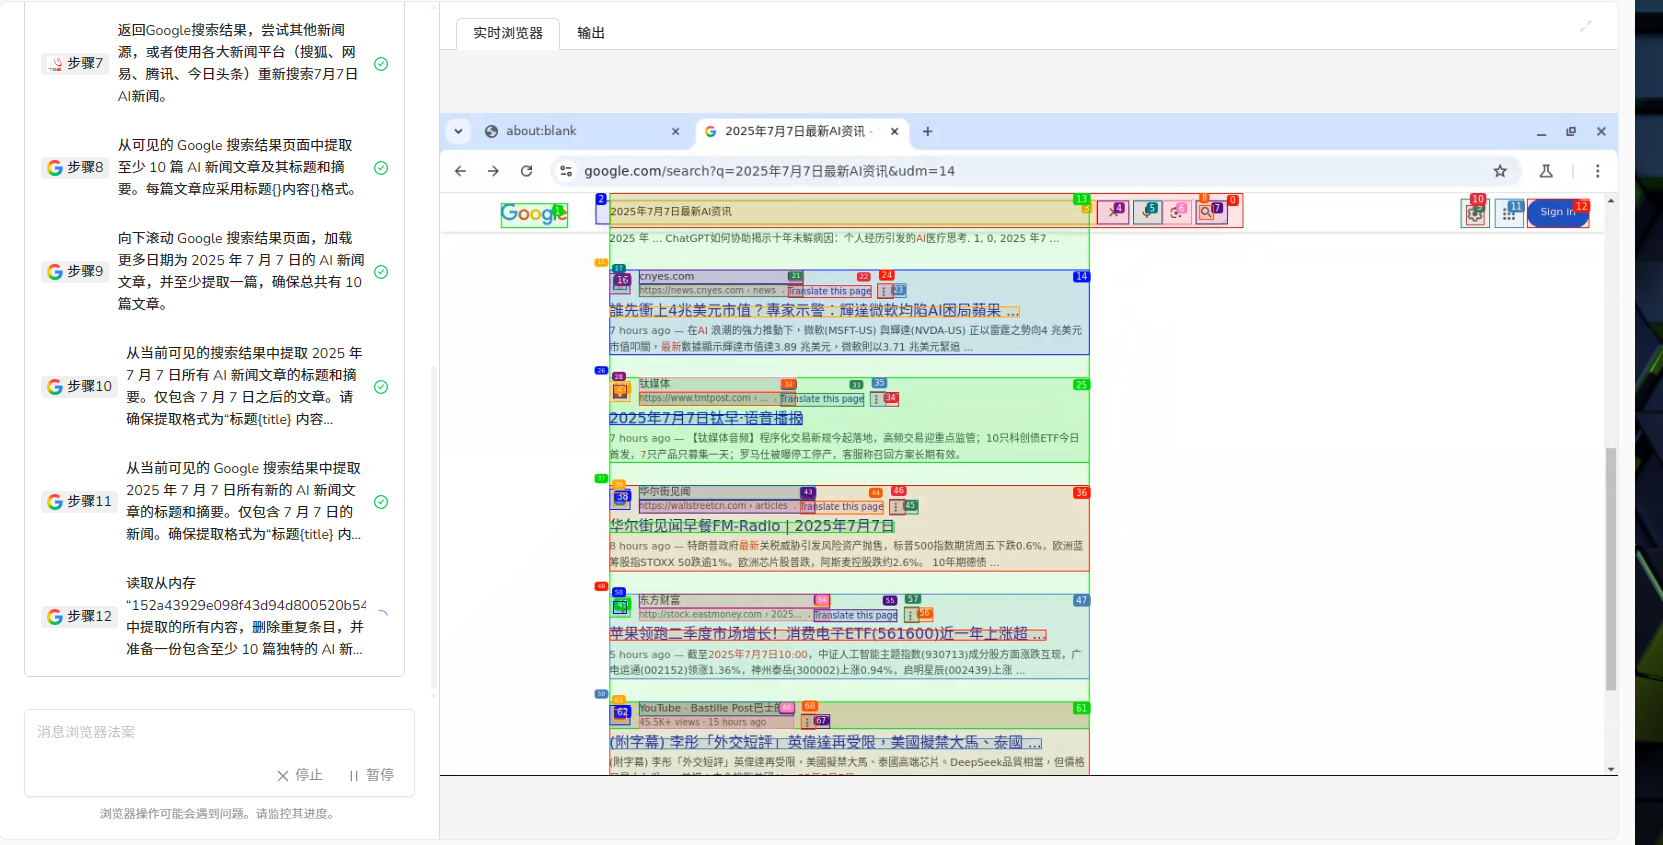Open result 誰先衝上4兆美元市值

click(x=814, y=310)
